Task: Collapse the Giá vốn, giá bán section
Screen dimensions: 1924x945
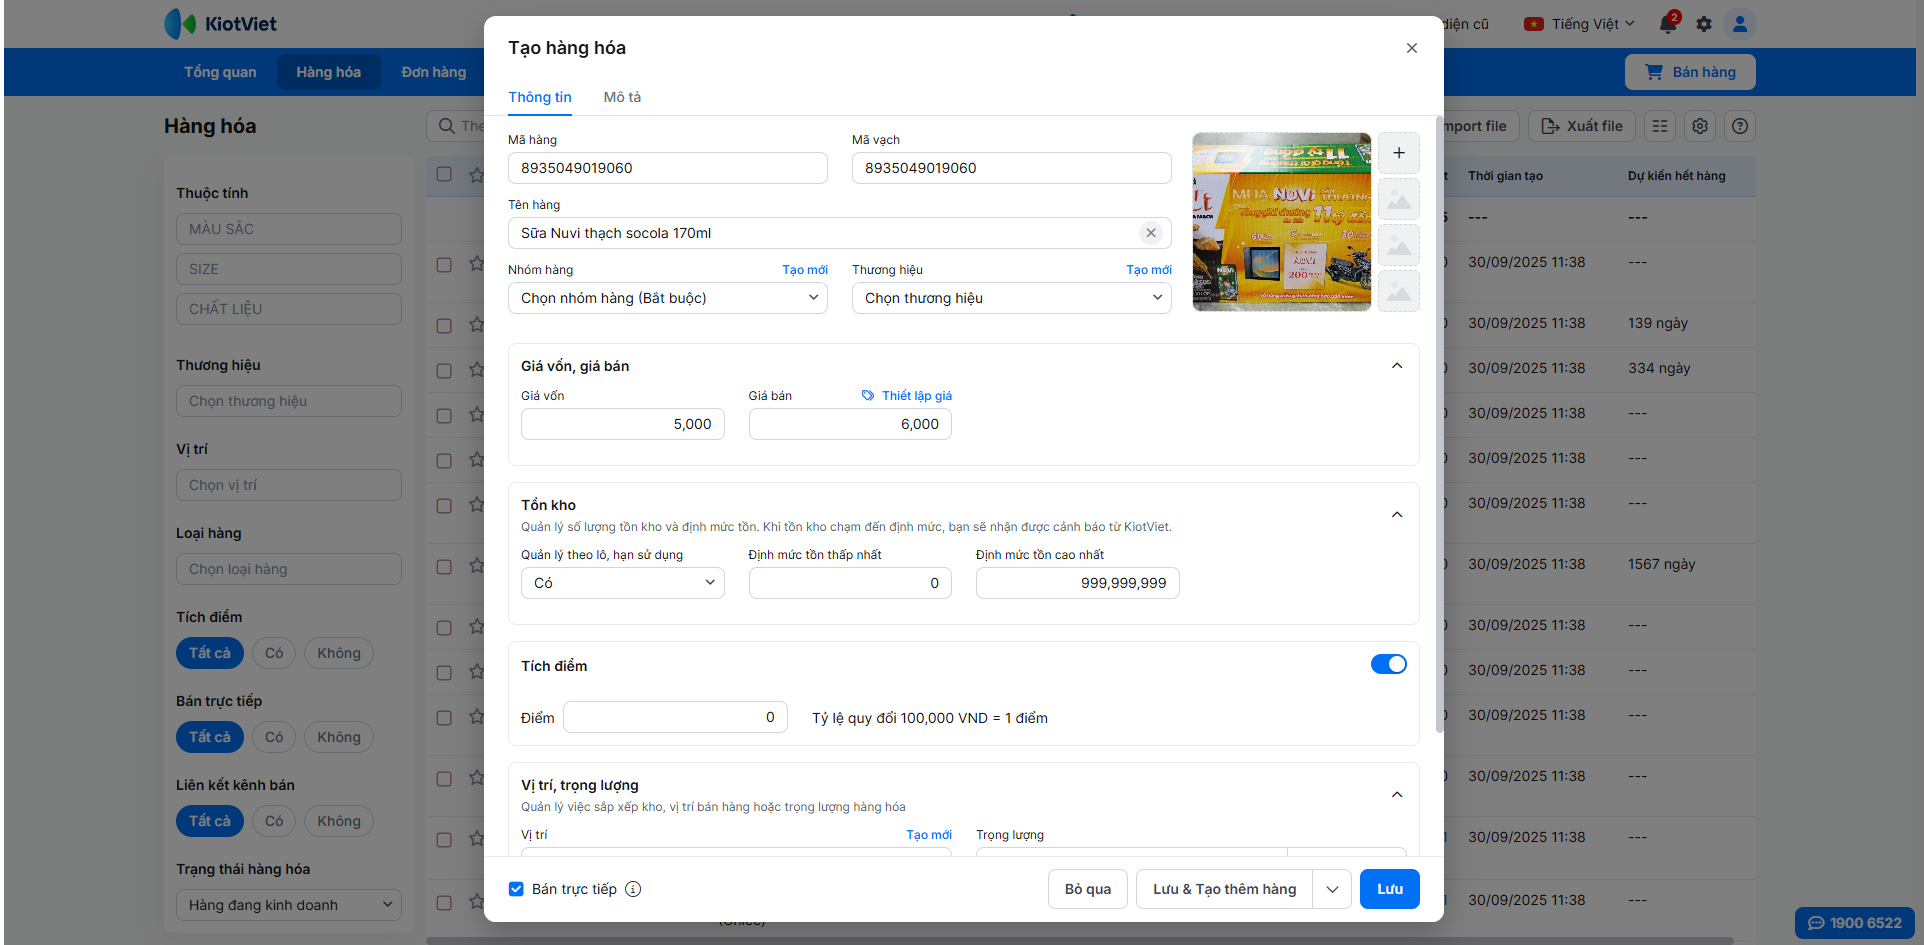Action: coord(1397,366)
